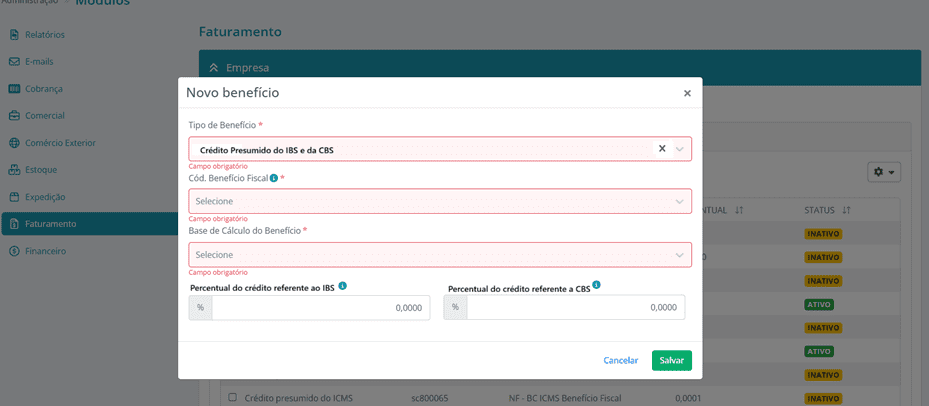Viewport: 929px width, 406px height.
Task: Click Cancelar link in dialog
Action: 620,360
